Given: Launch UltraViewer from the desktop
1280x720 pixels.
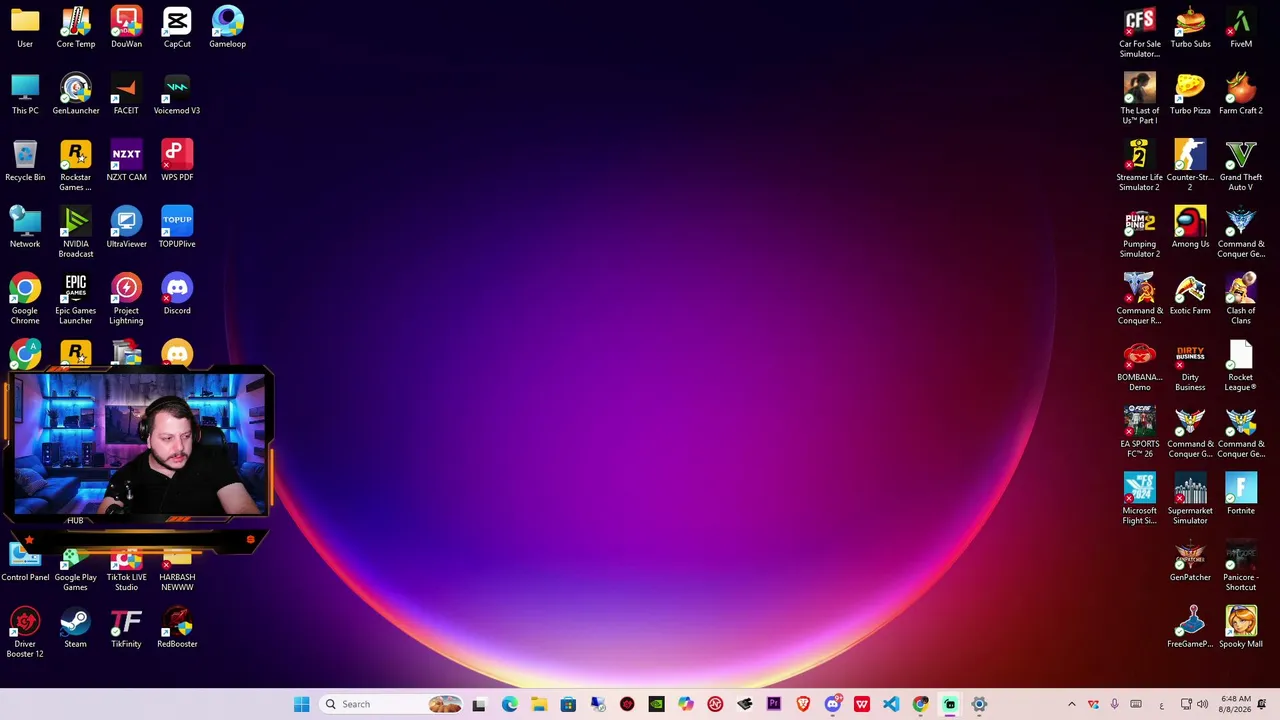Looking at the screenshot, I should point(126,227).
